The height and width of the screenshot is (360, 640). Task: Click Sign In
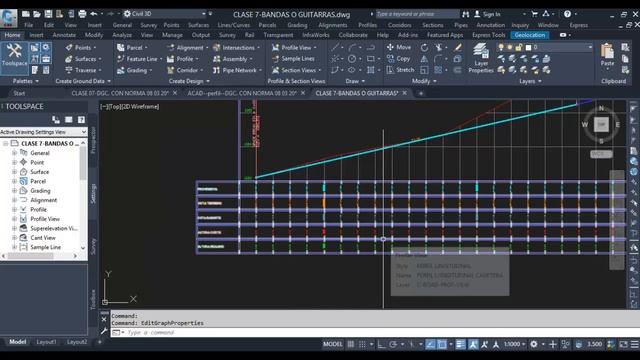pyautogui.click(x=487, y=14)
